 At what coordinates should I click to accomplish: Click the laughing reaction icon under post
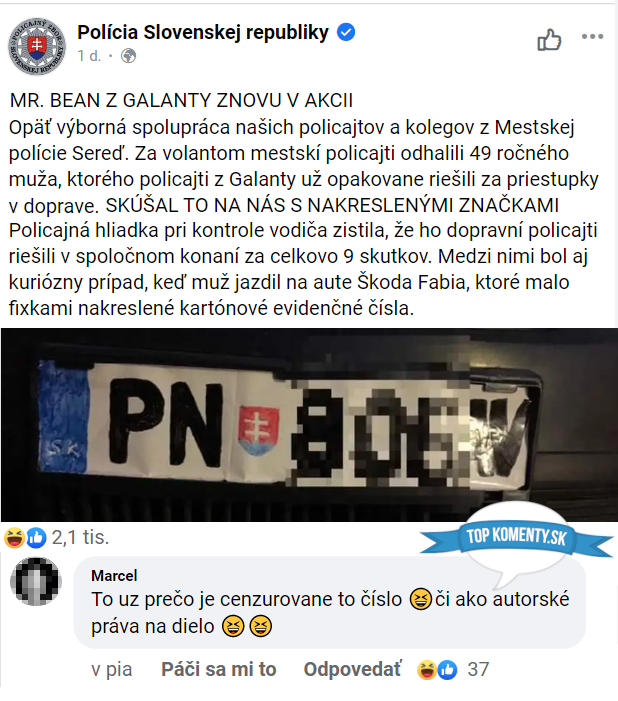(x=14, y=537)
